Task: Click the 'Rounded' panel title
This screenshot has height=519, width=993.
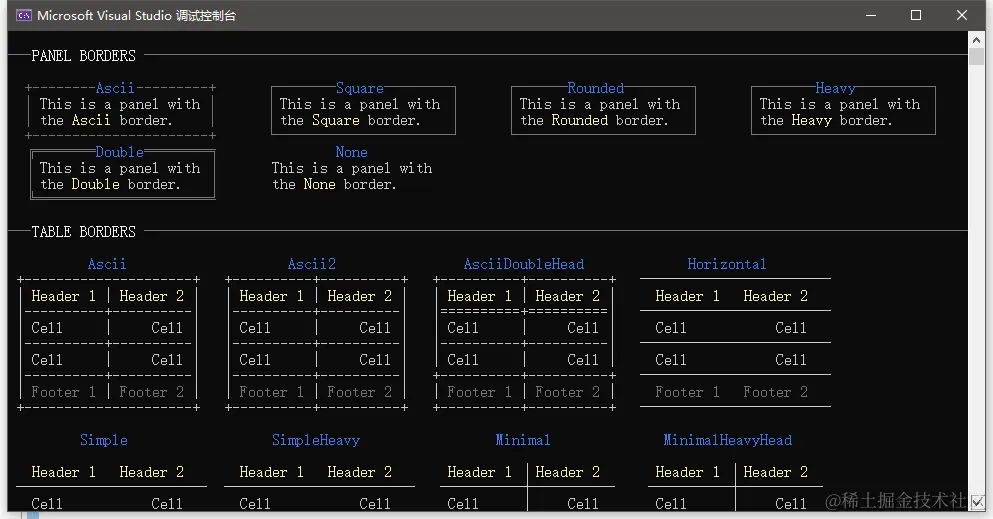Action: pyautogui.click(x=595, y=88)
